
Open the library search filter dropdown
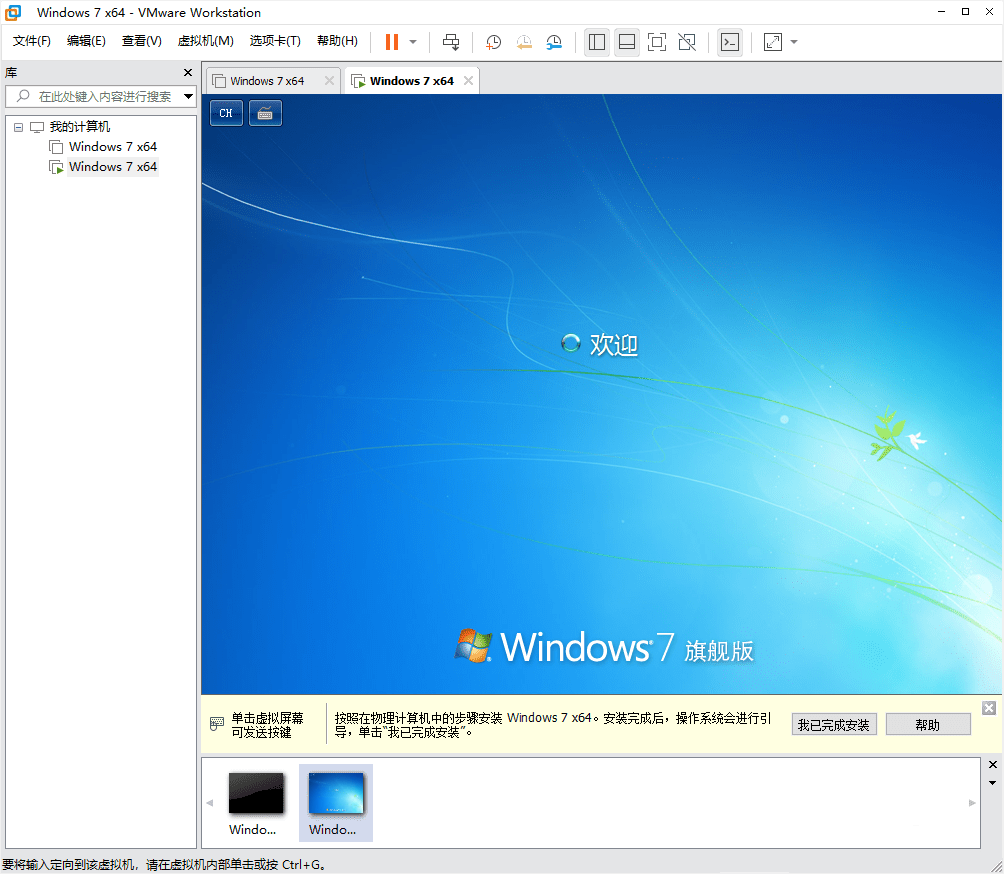188,97
